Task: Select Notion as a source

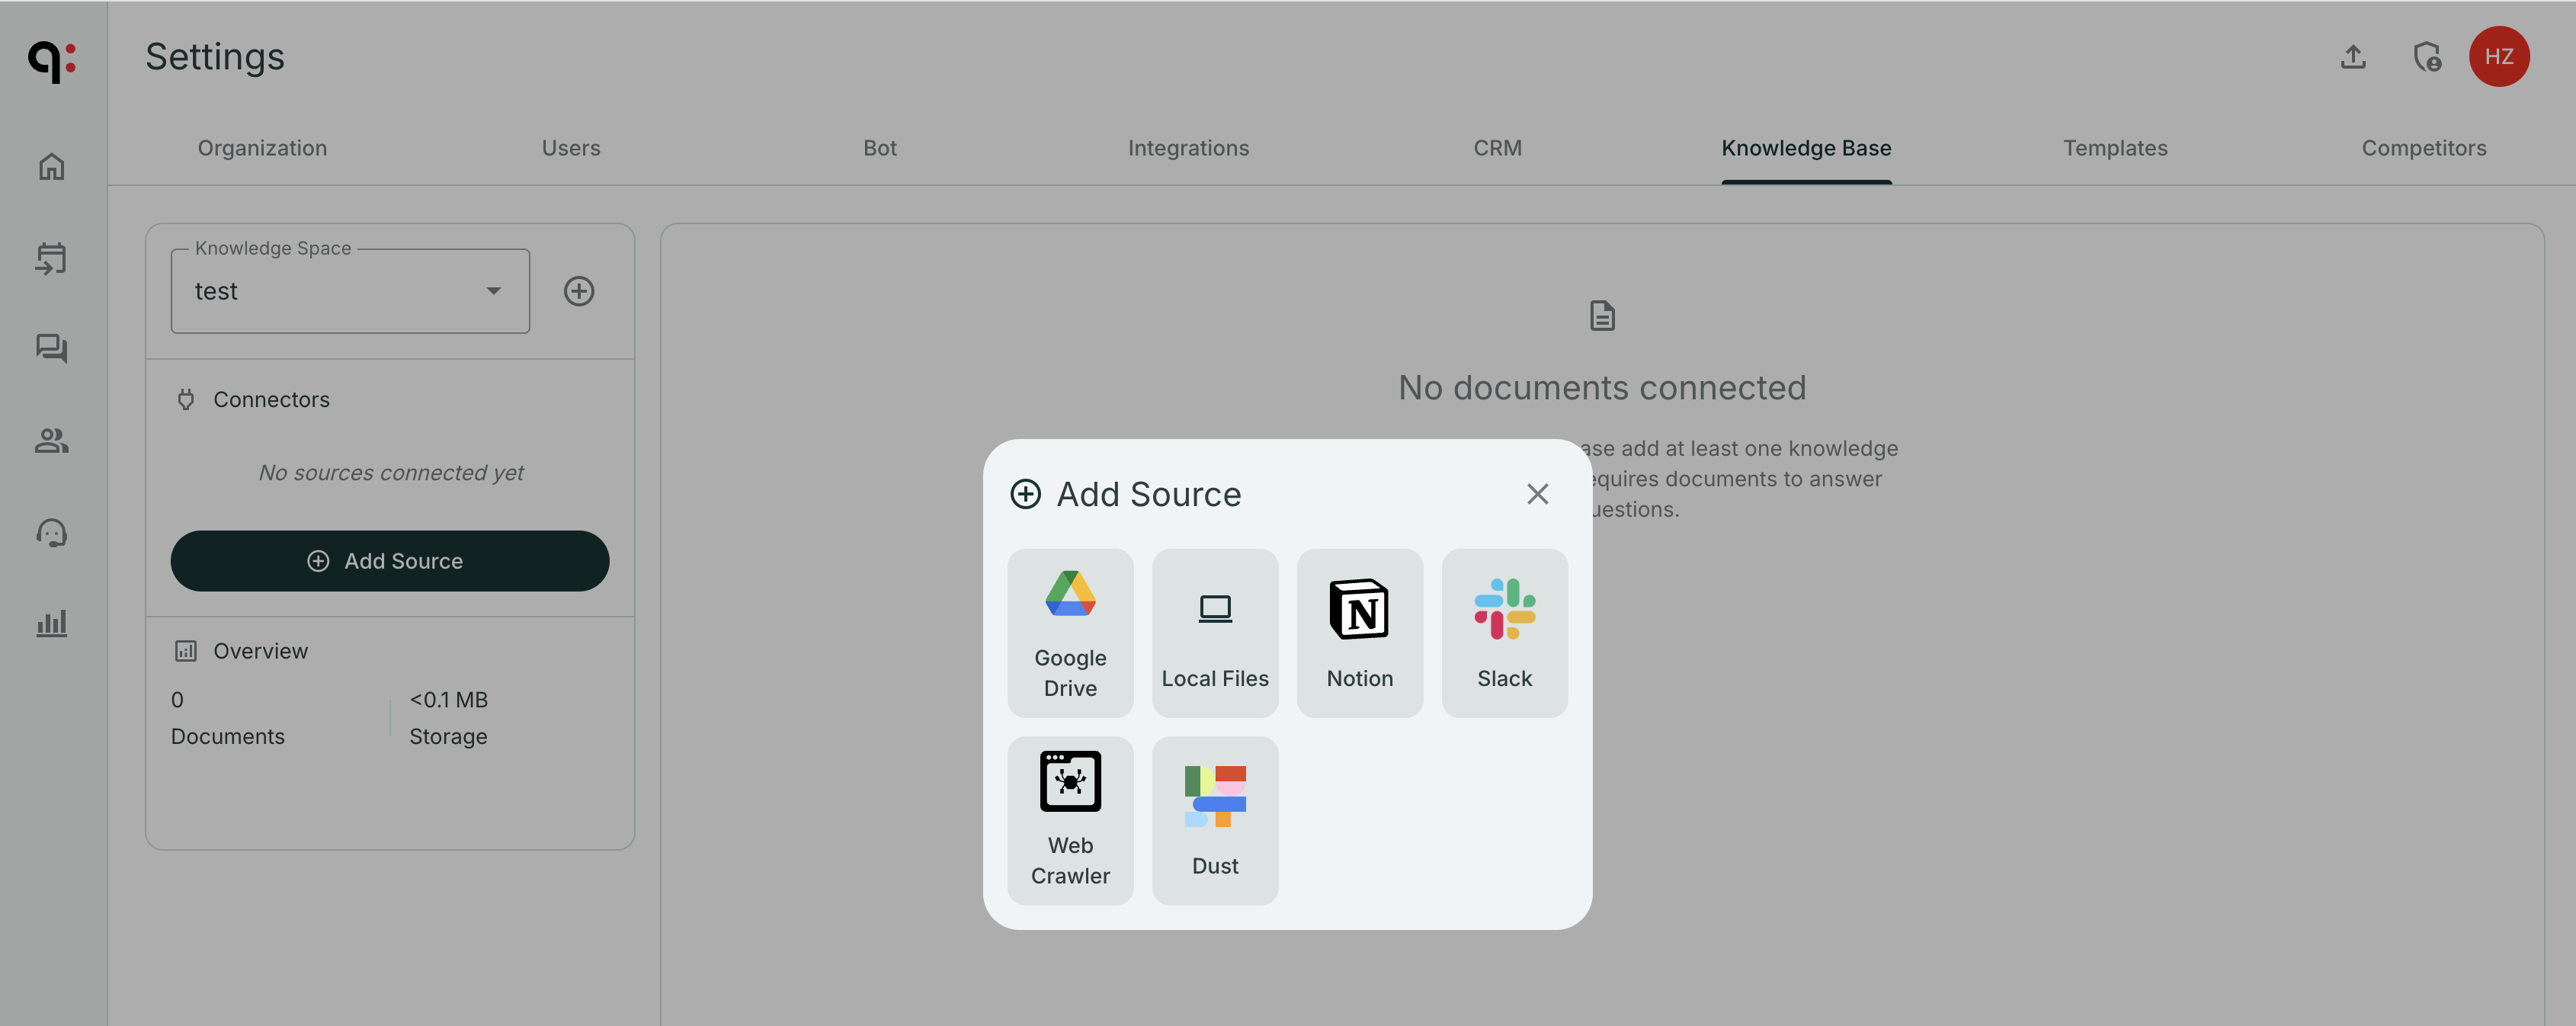Action: (1360, 633)
